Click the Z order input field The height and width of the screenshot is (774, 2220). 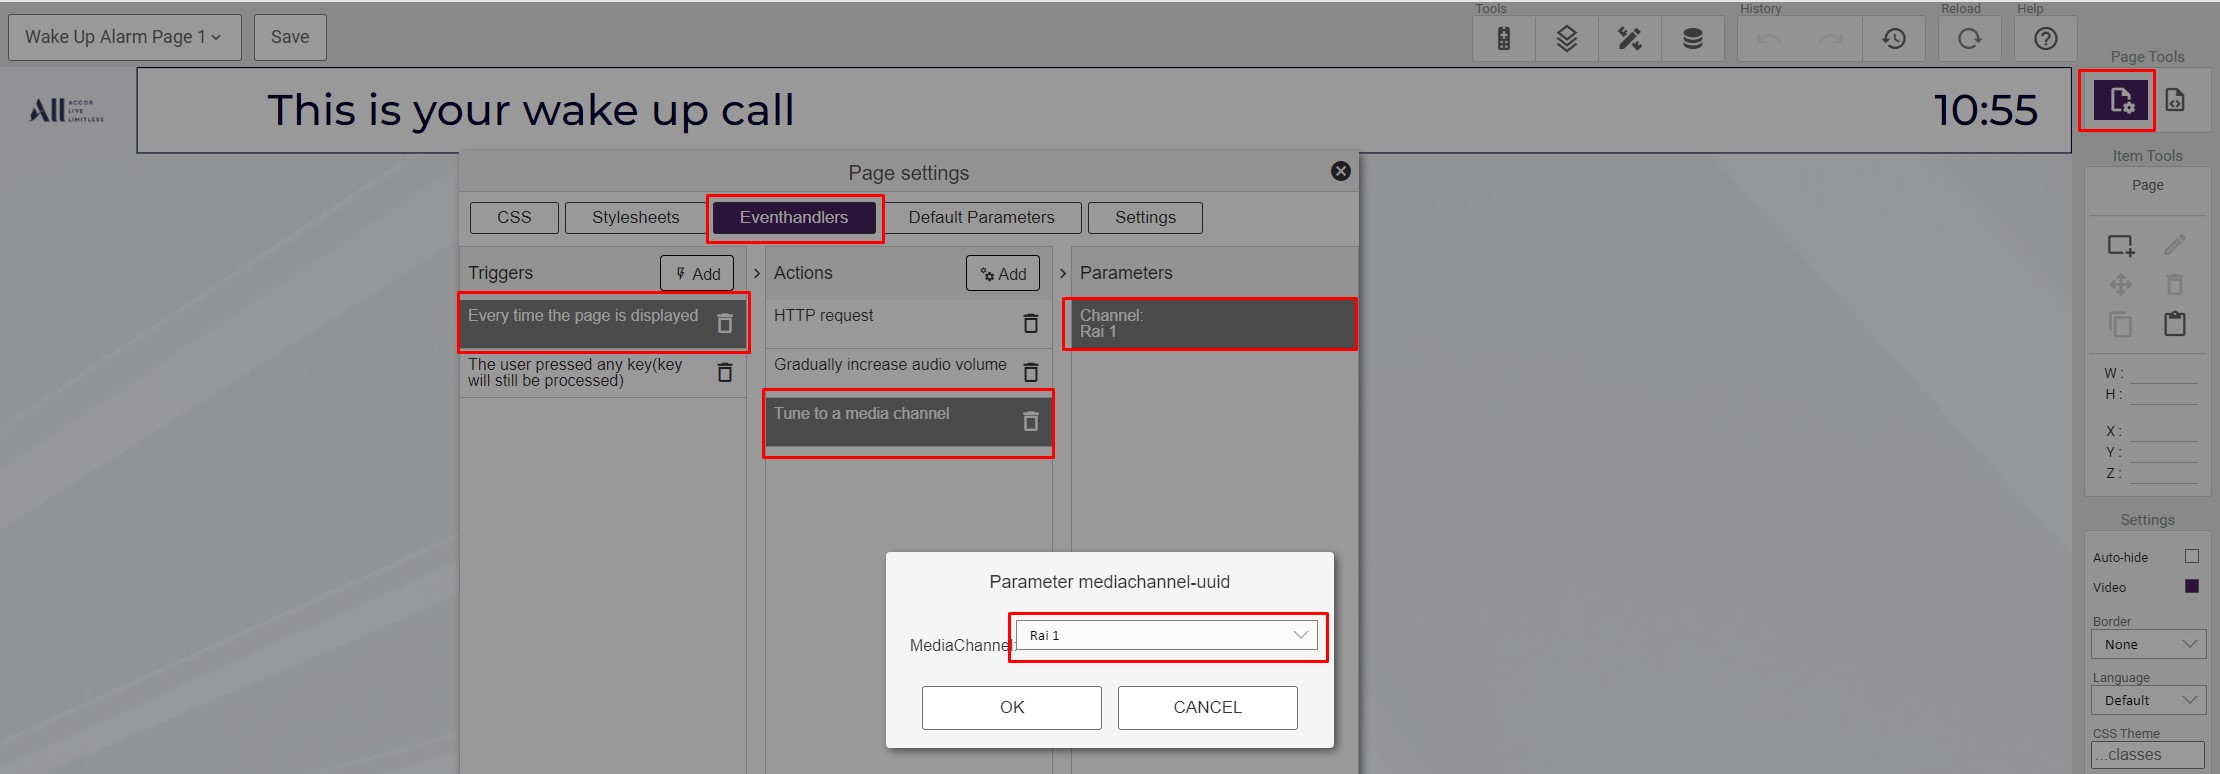[x=2163, y=473]
